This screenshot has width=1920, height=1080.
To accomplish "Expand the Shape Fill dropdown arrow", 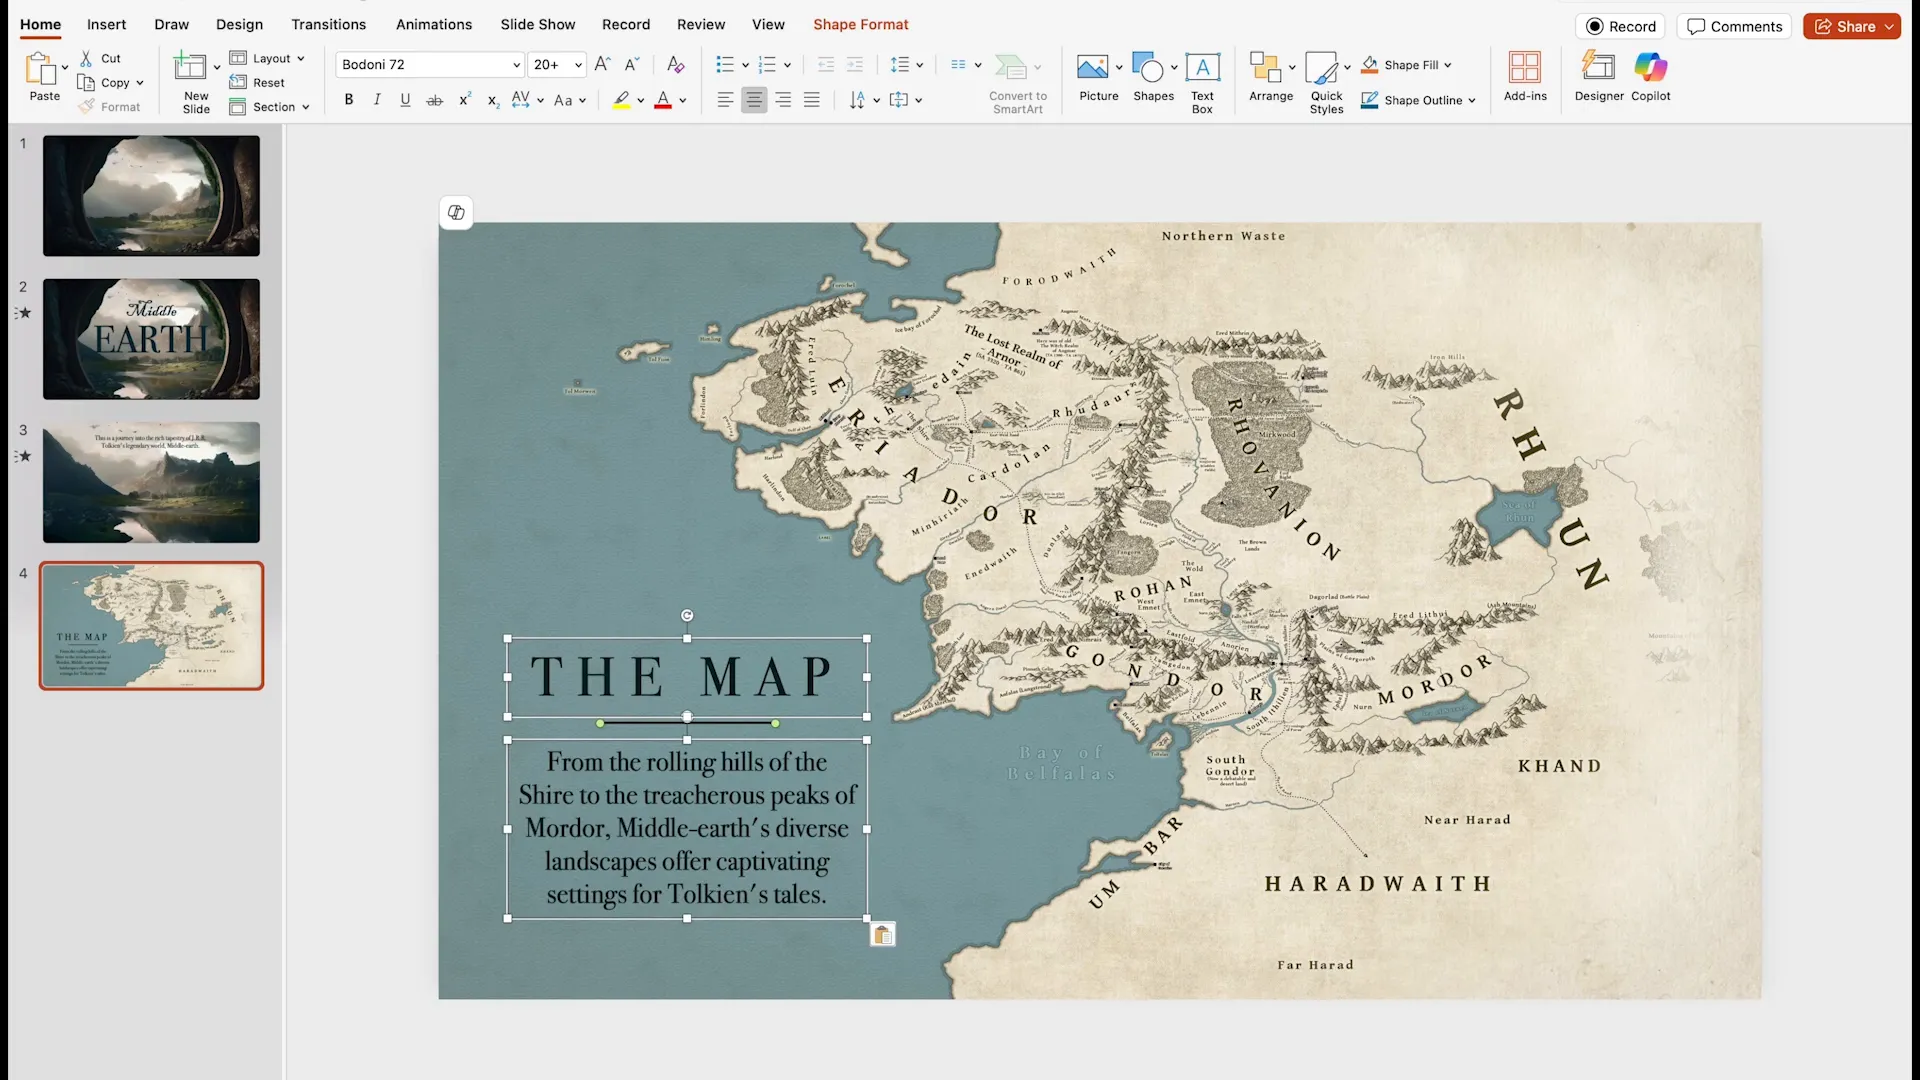I will (1447, 65).
